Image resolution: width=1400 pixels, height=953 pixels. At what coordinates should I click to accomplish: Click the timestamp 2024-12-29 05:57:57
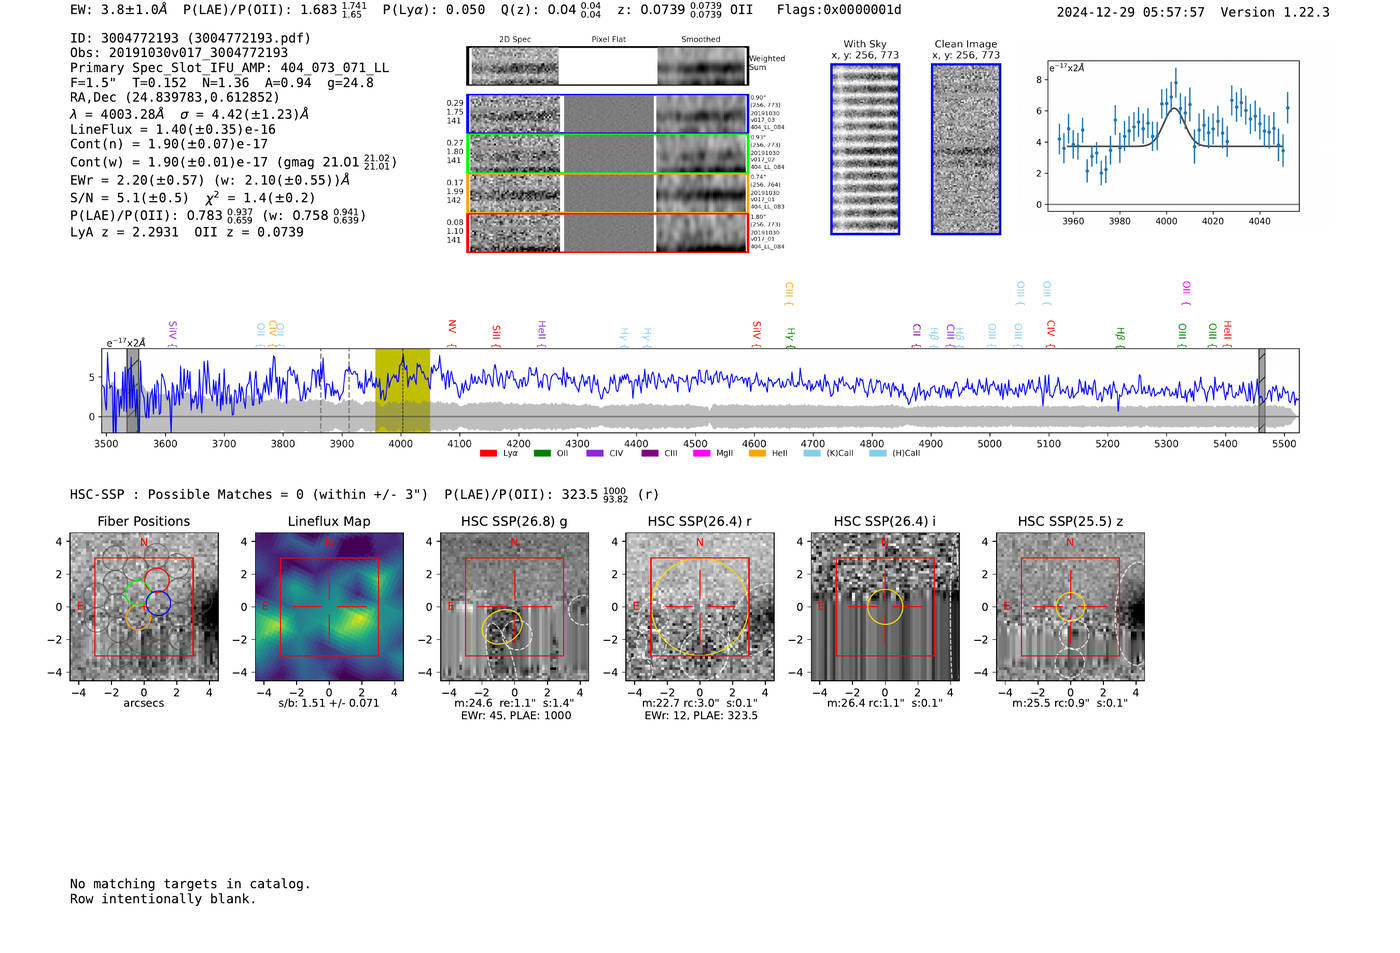coord(1131,12)
